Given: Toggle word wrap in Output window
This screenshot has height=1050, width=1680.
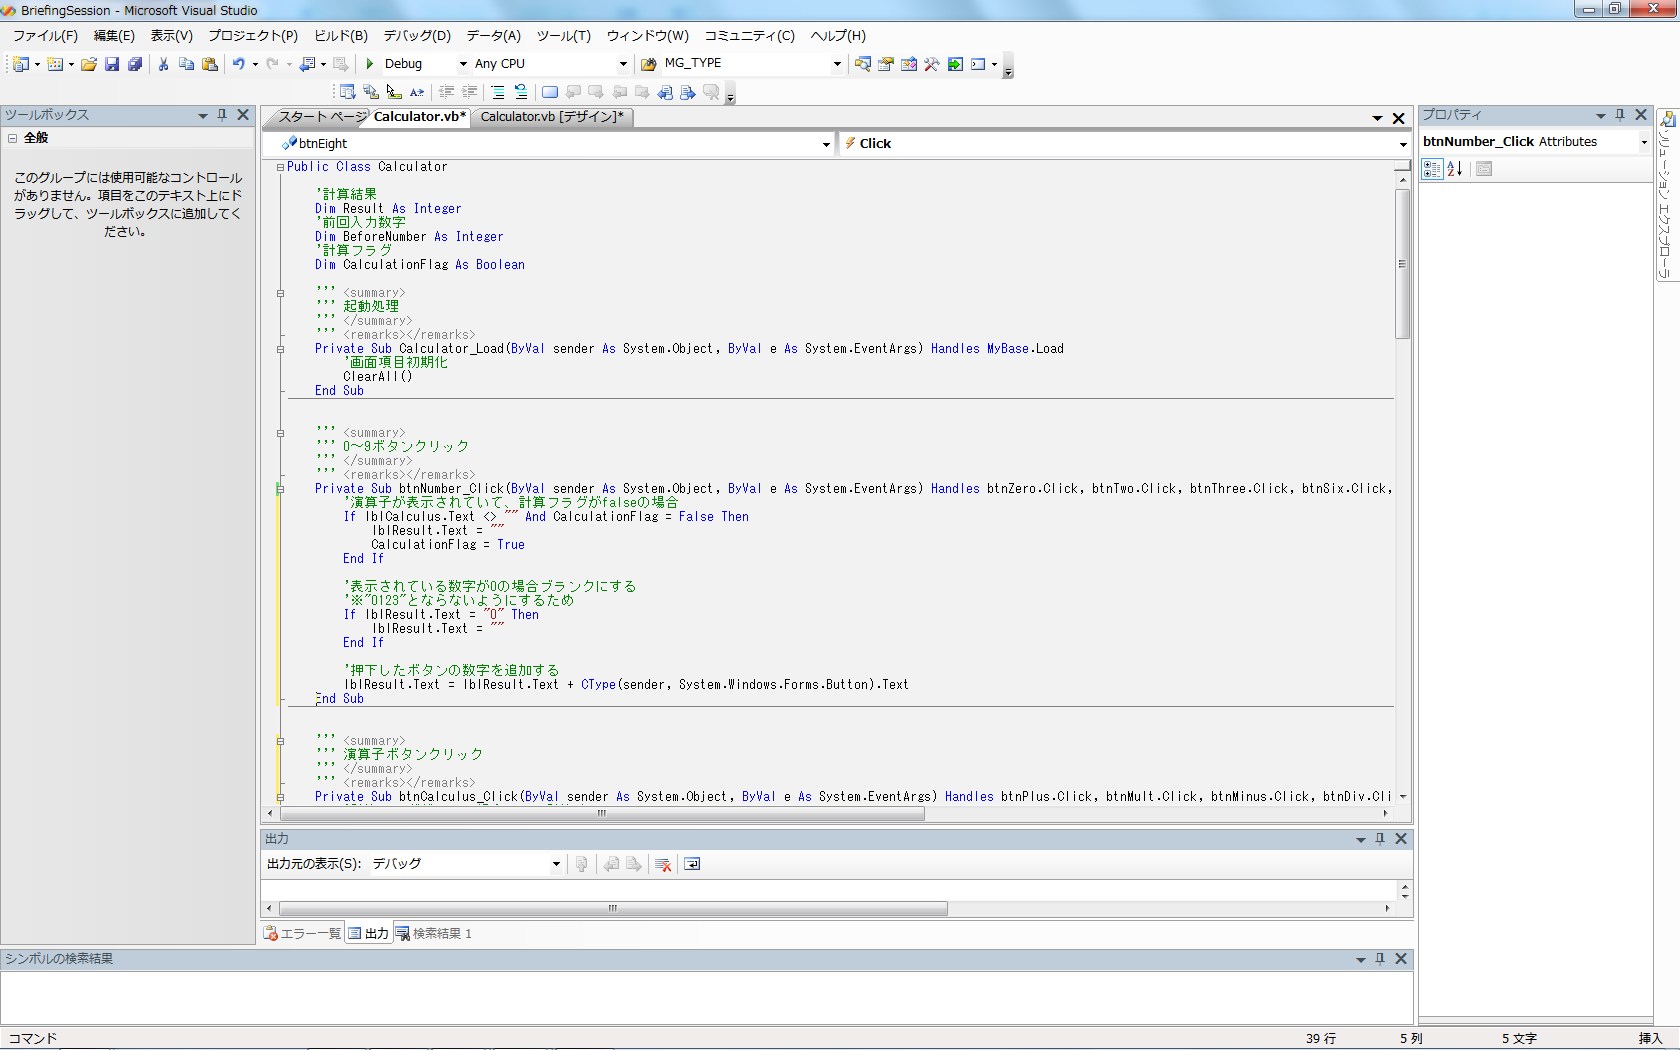Looking at the screenshot, I should 692,864.
